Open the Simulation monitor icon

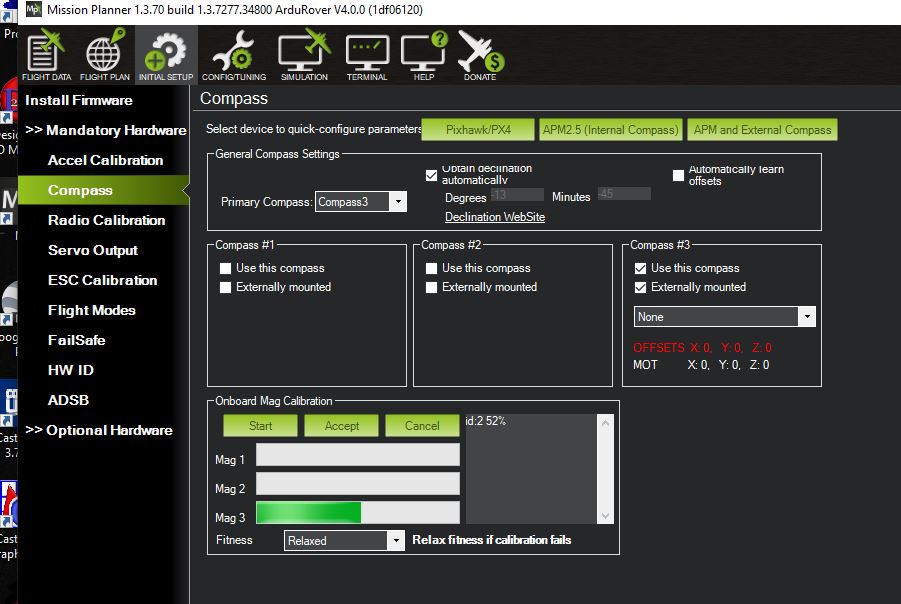click(x=304, y=55)
